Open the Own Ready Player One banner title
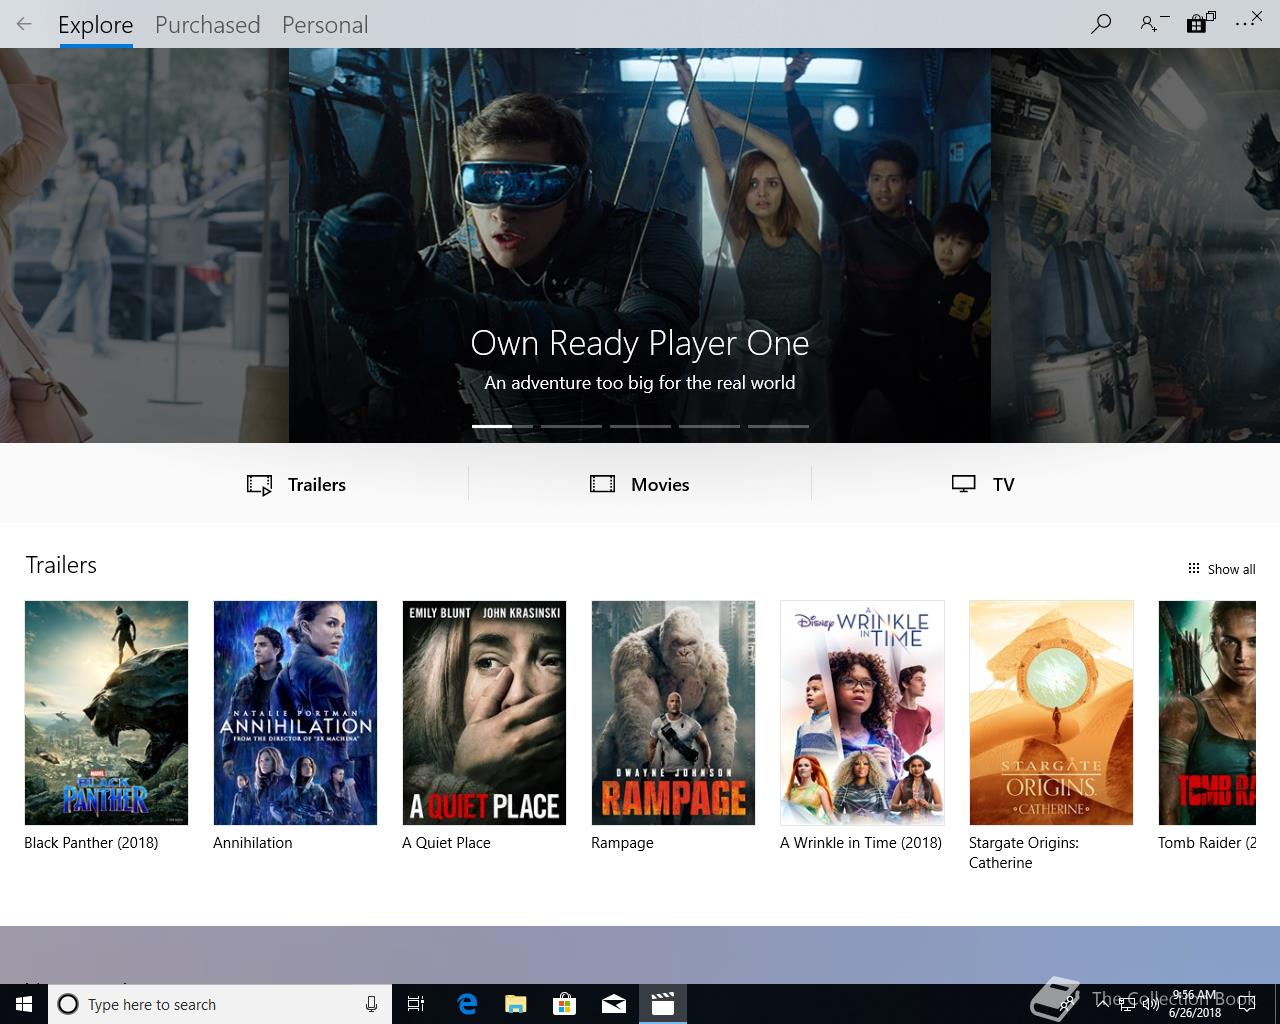 pos(640,343)
